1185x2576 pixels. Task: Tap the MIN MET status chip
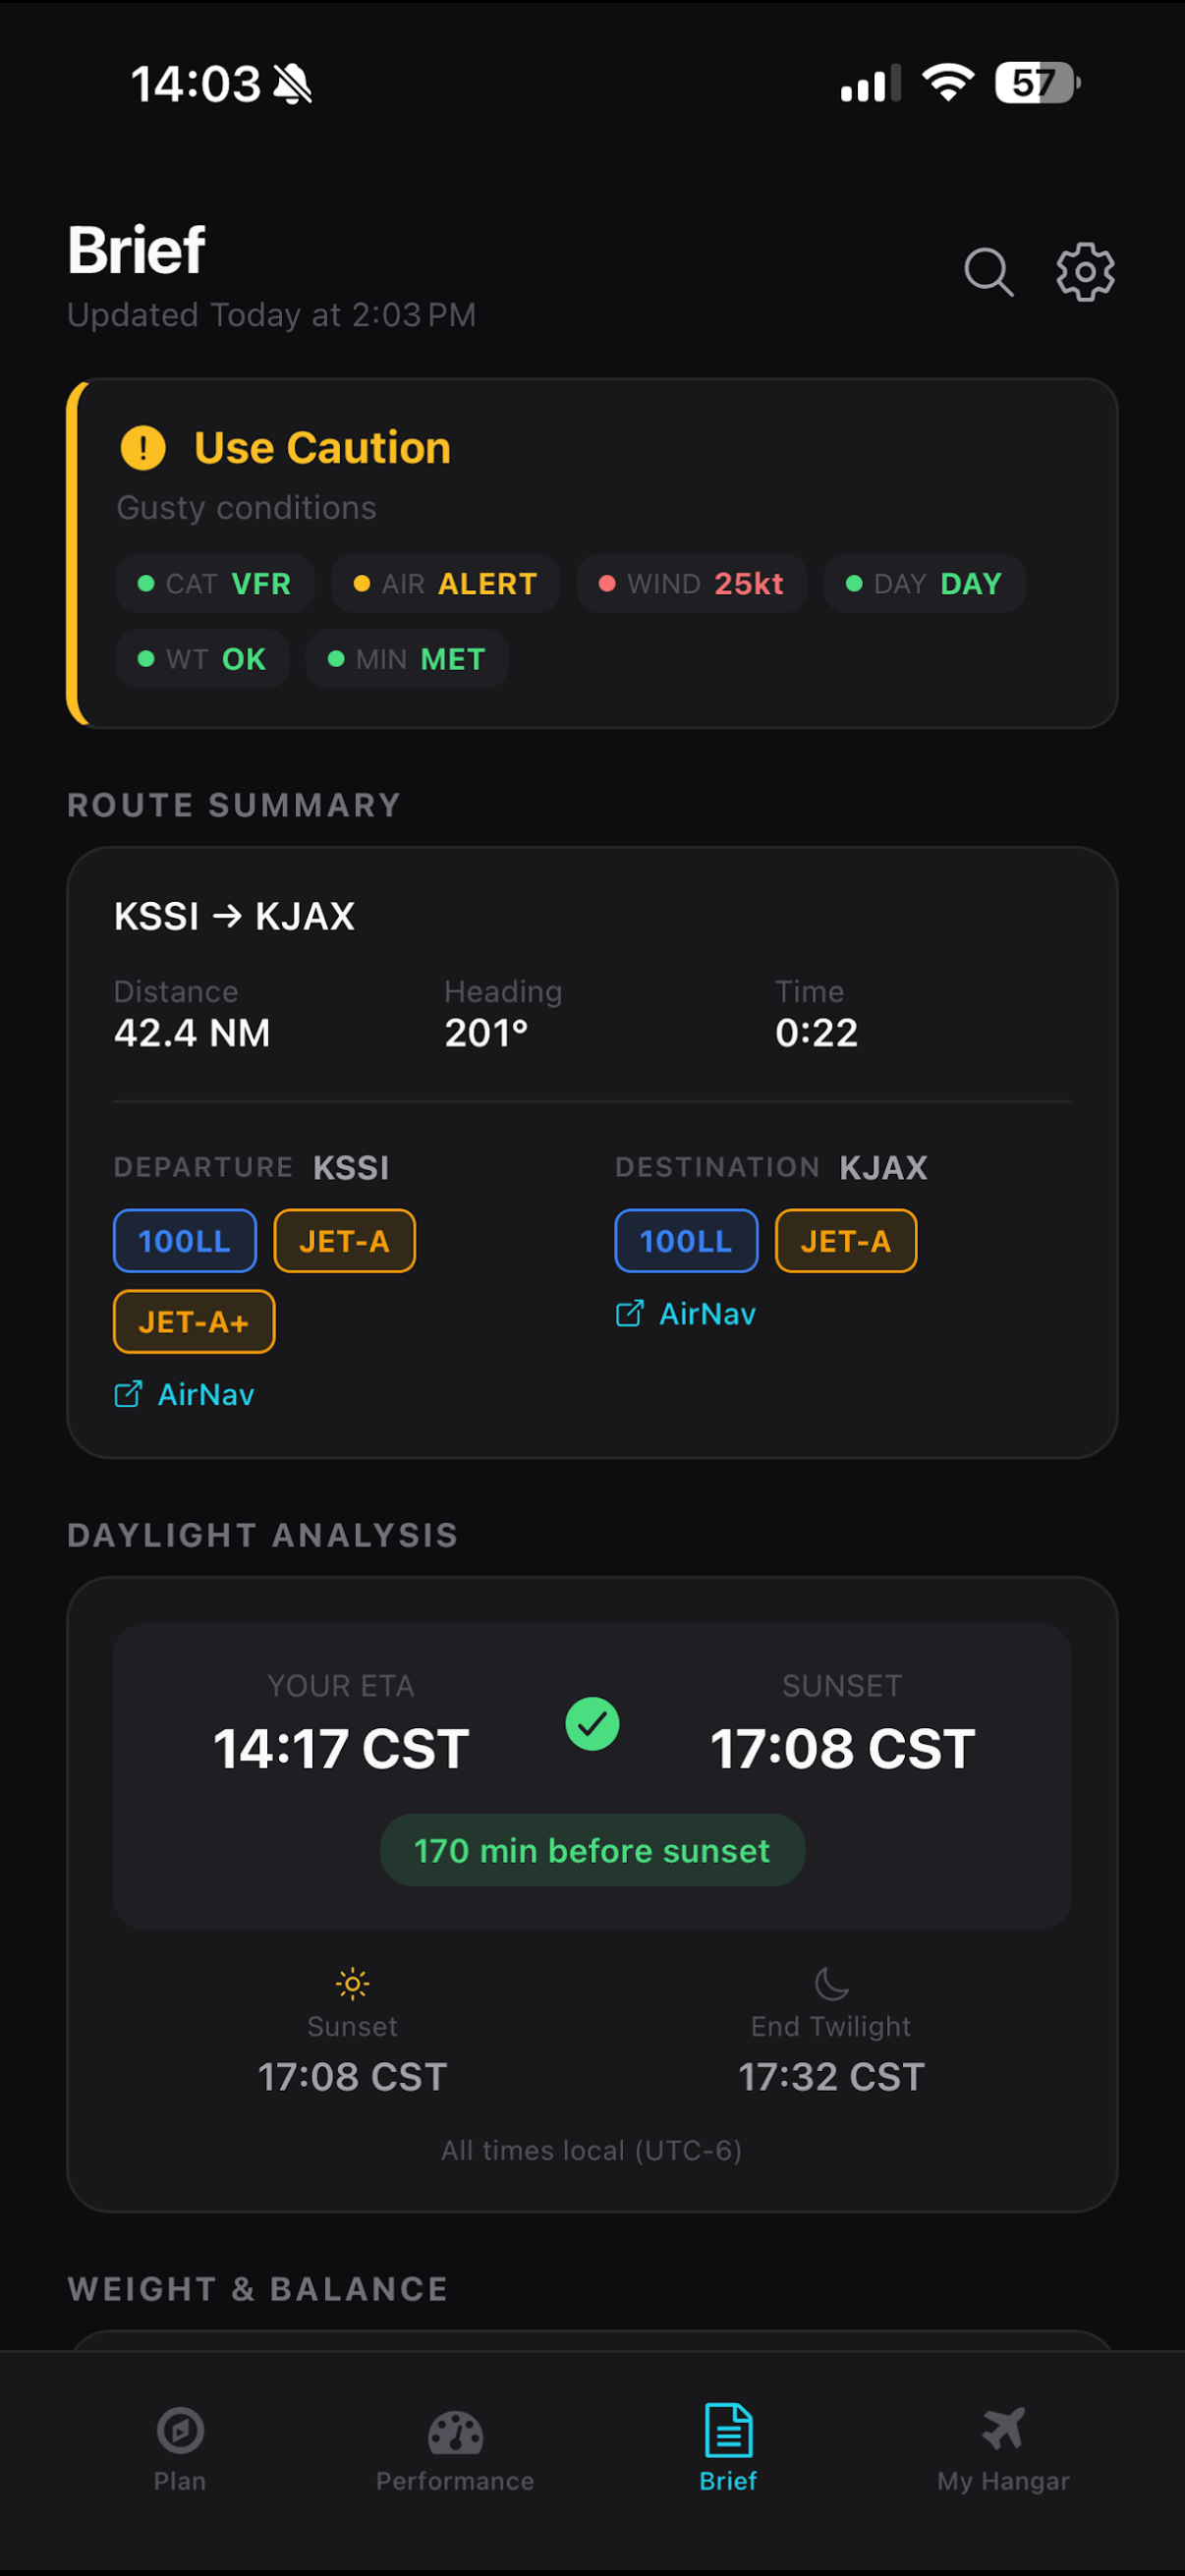tap(407, 660)
